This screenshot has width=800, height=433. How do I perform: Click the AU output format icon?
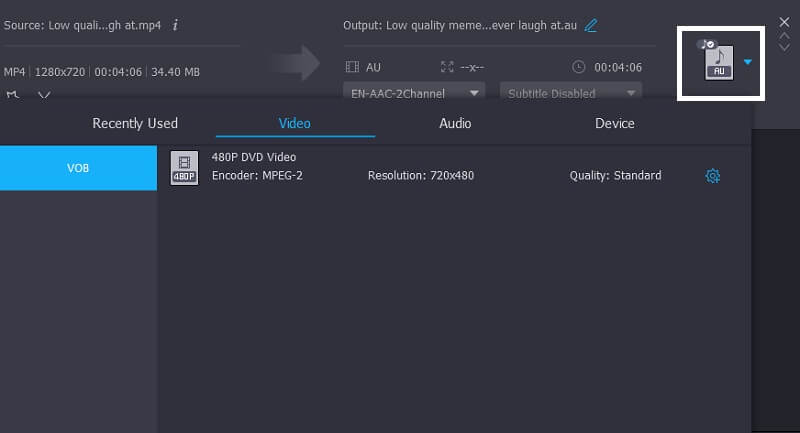(x=719, y=61)
